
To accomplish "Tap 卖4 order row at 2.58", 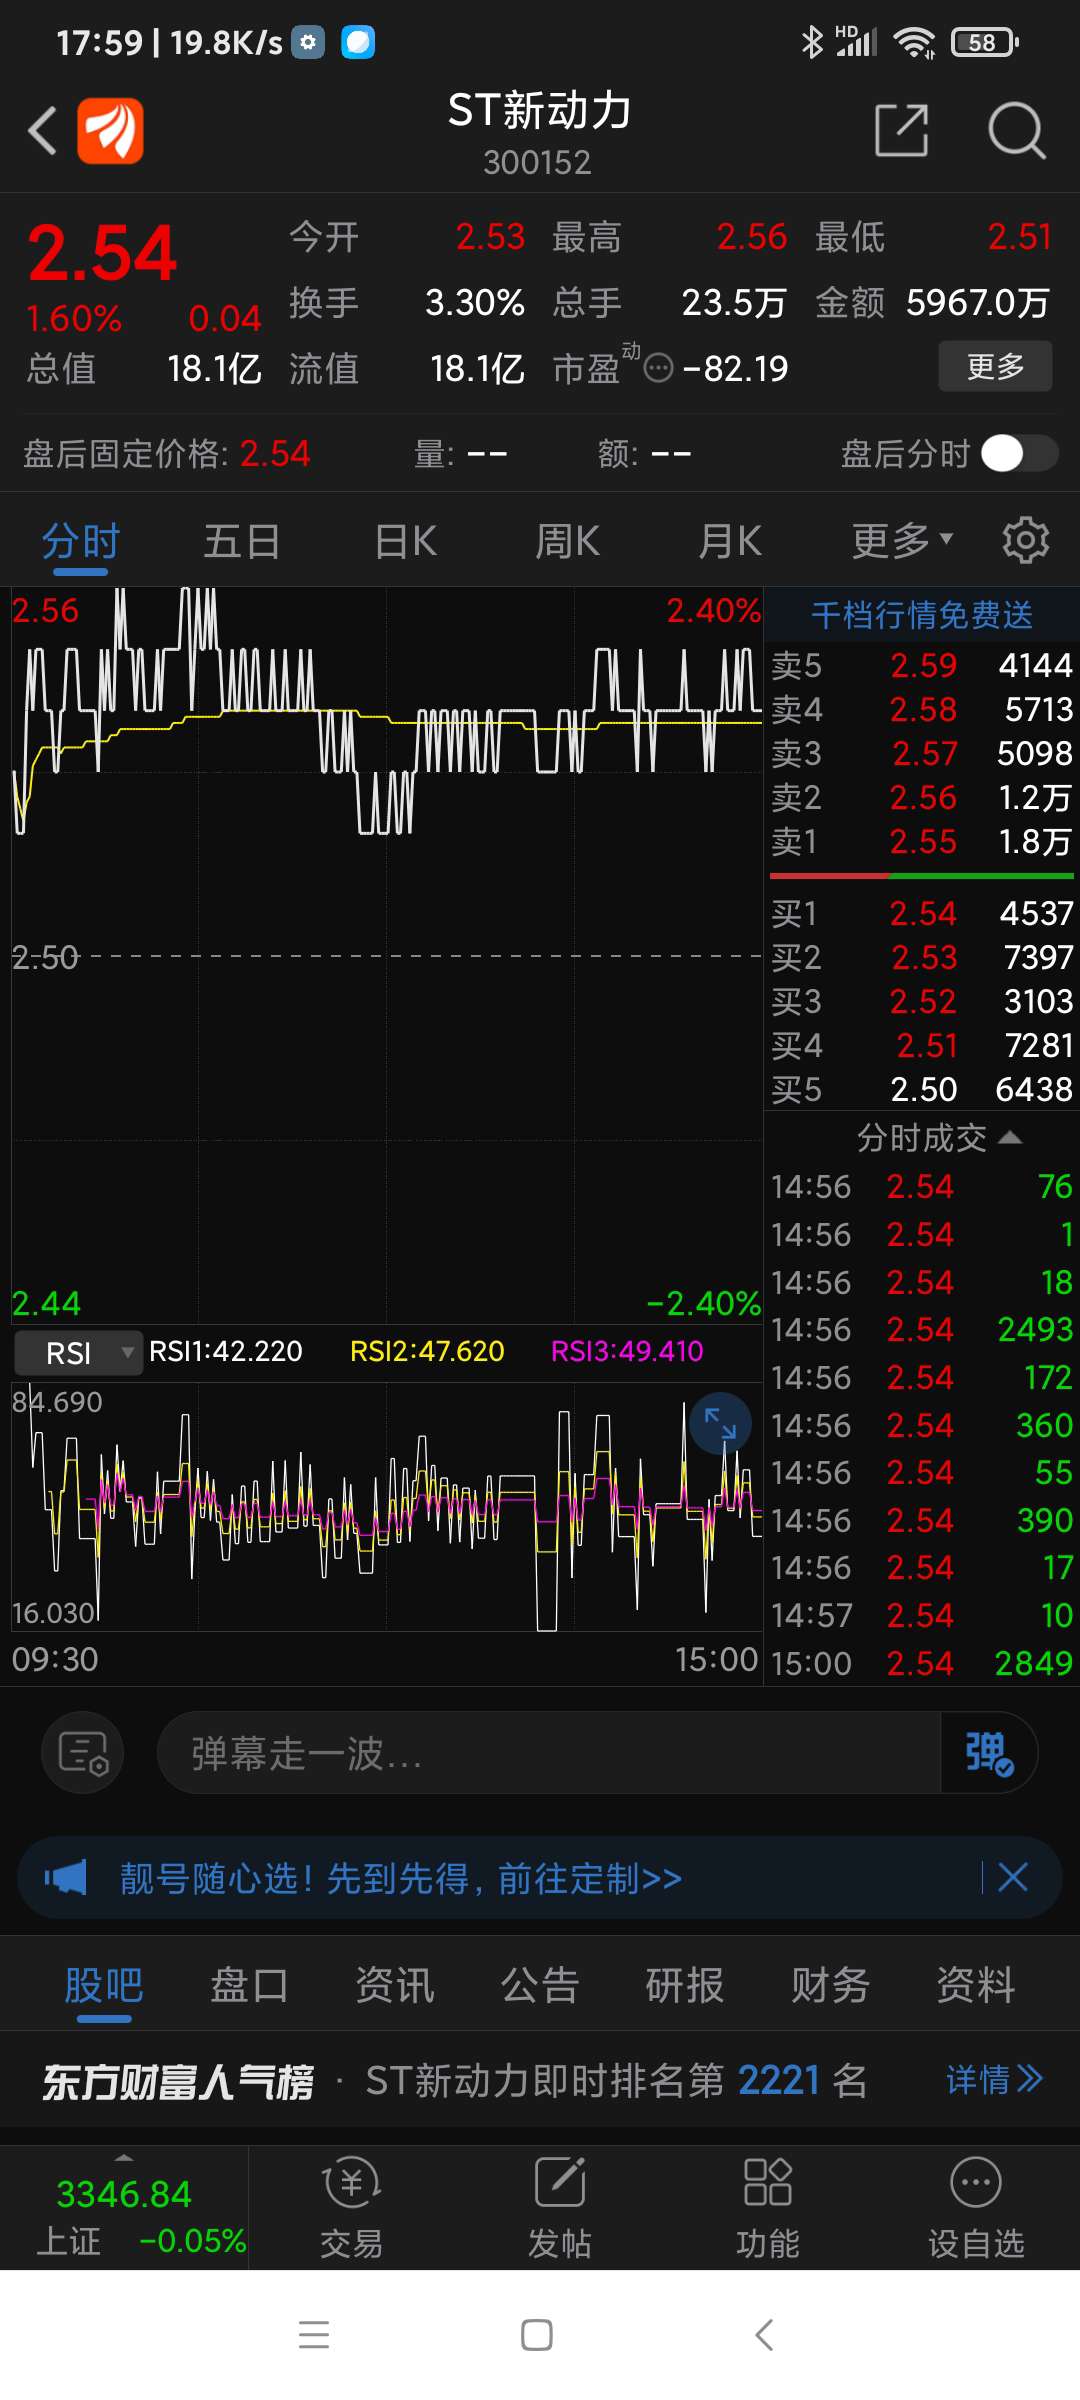I will point(922,709).
